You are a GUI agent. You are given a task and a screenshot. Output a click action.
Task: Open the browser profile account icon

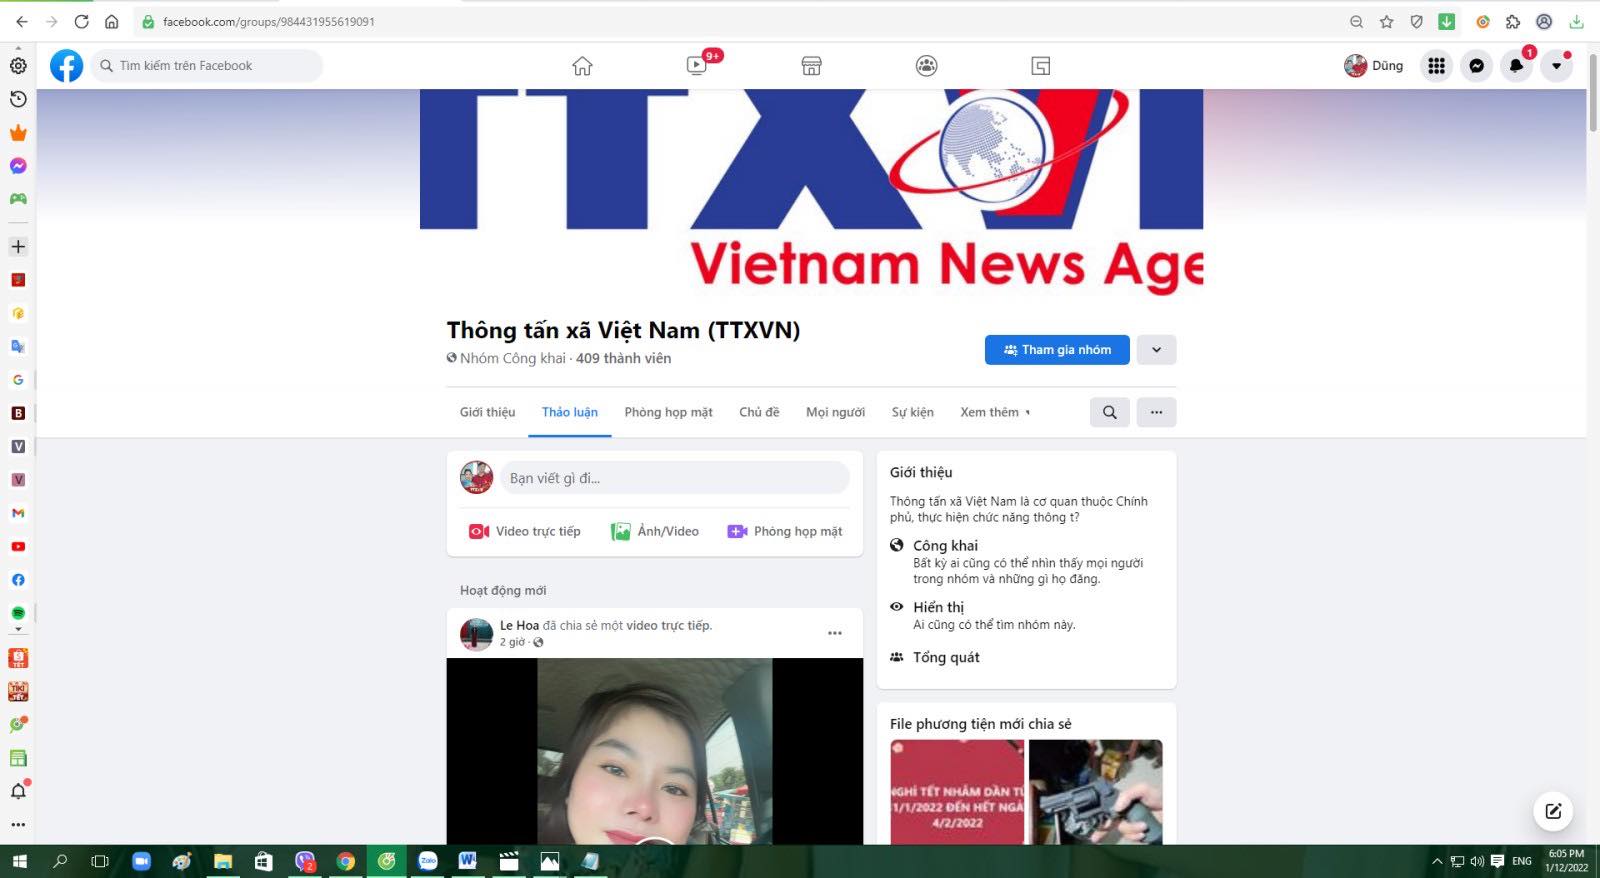(1544, 21)
